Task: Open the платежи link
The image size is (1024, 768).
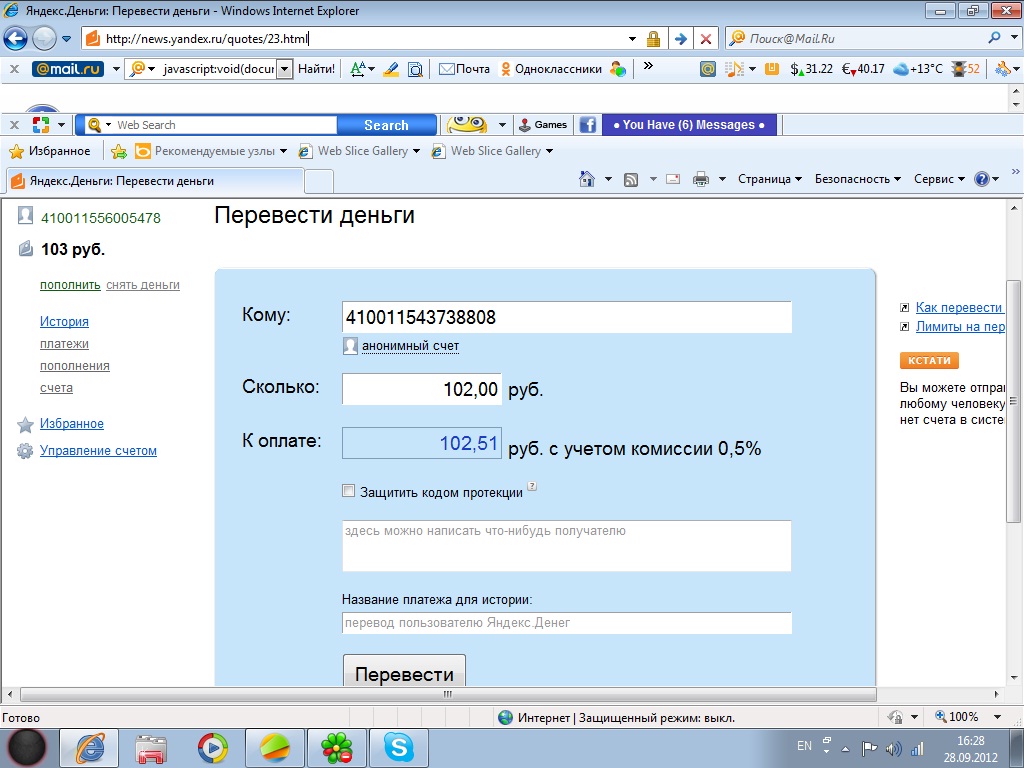Action: click(64, 344)
